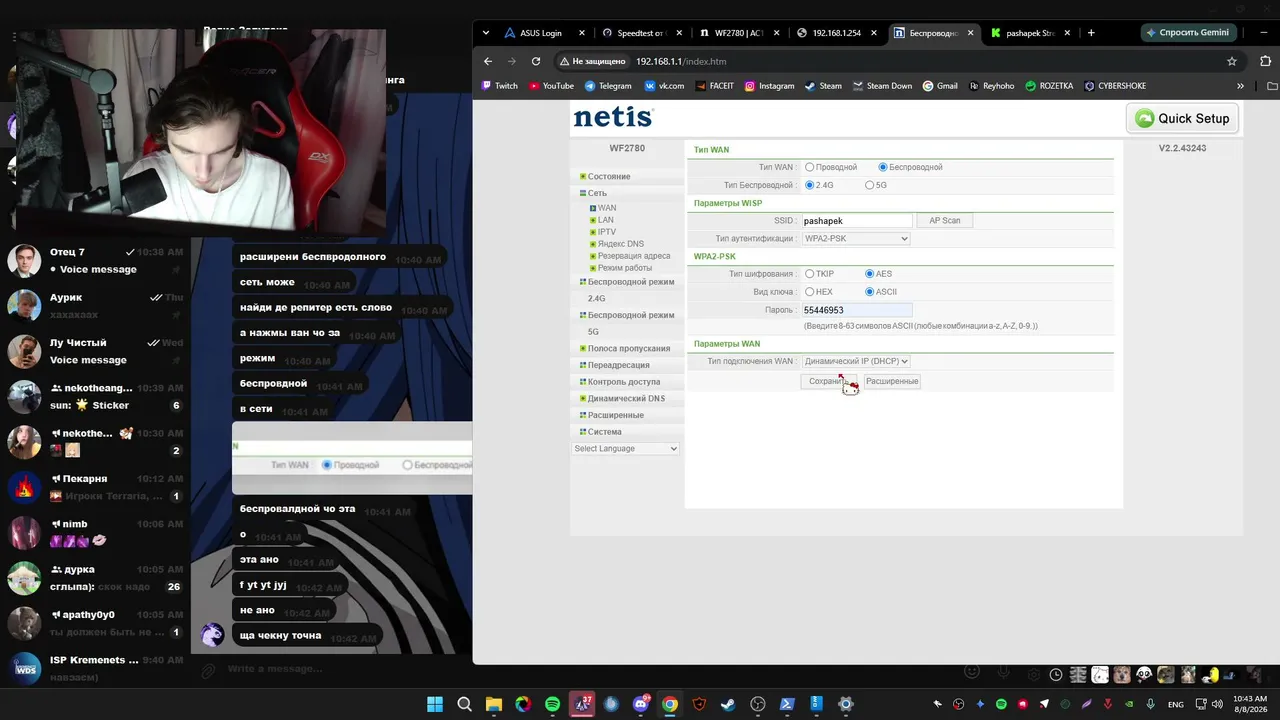The width and height of the screenshot is (1280, 720).
Task: Click the Сохранить button
Action: tap(828, 381)
